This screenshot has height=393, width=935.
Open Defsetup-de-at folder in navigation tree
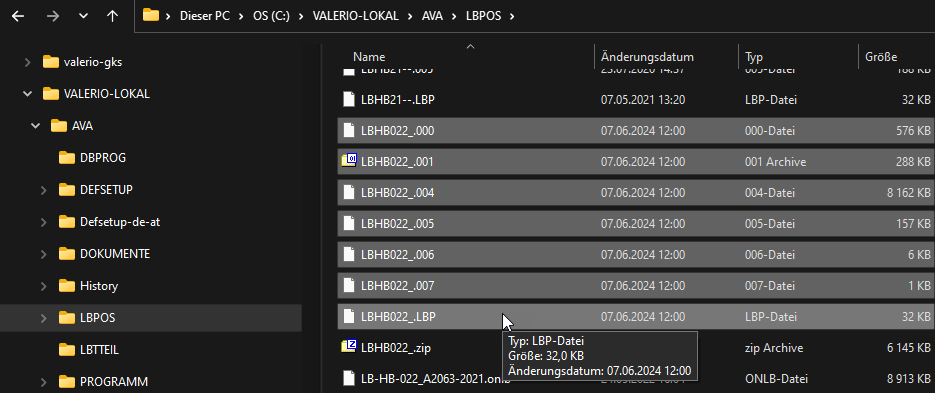click(x=120, y=222)
